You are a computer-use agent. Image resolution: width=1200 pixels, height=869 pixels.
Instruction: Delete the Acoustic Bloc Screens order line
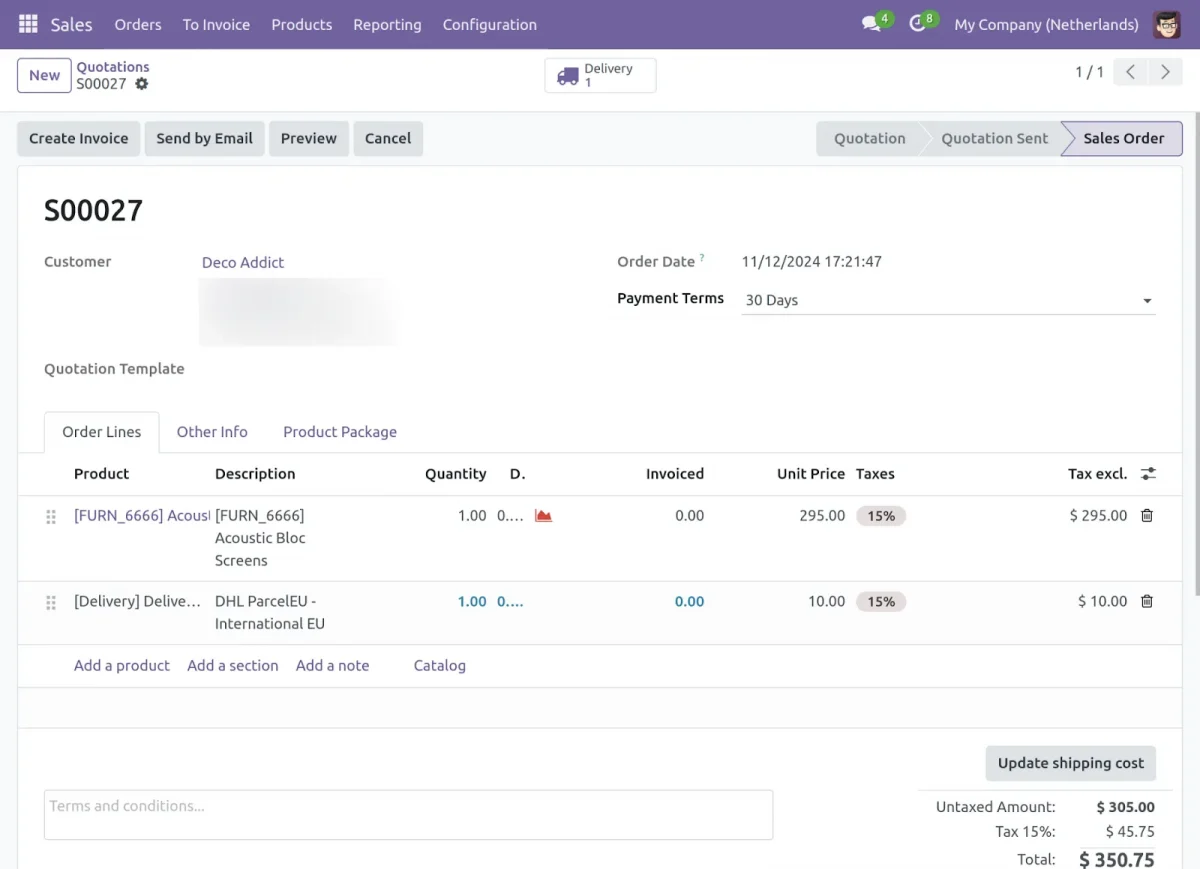point(1147,516)
